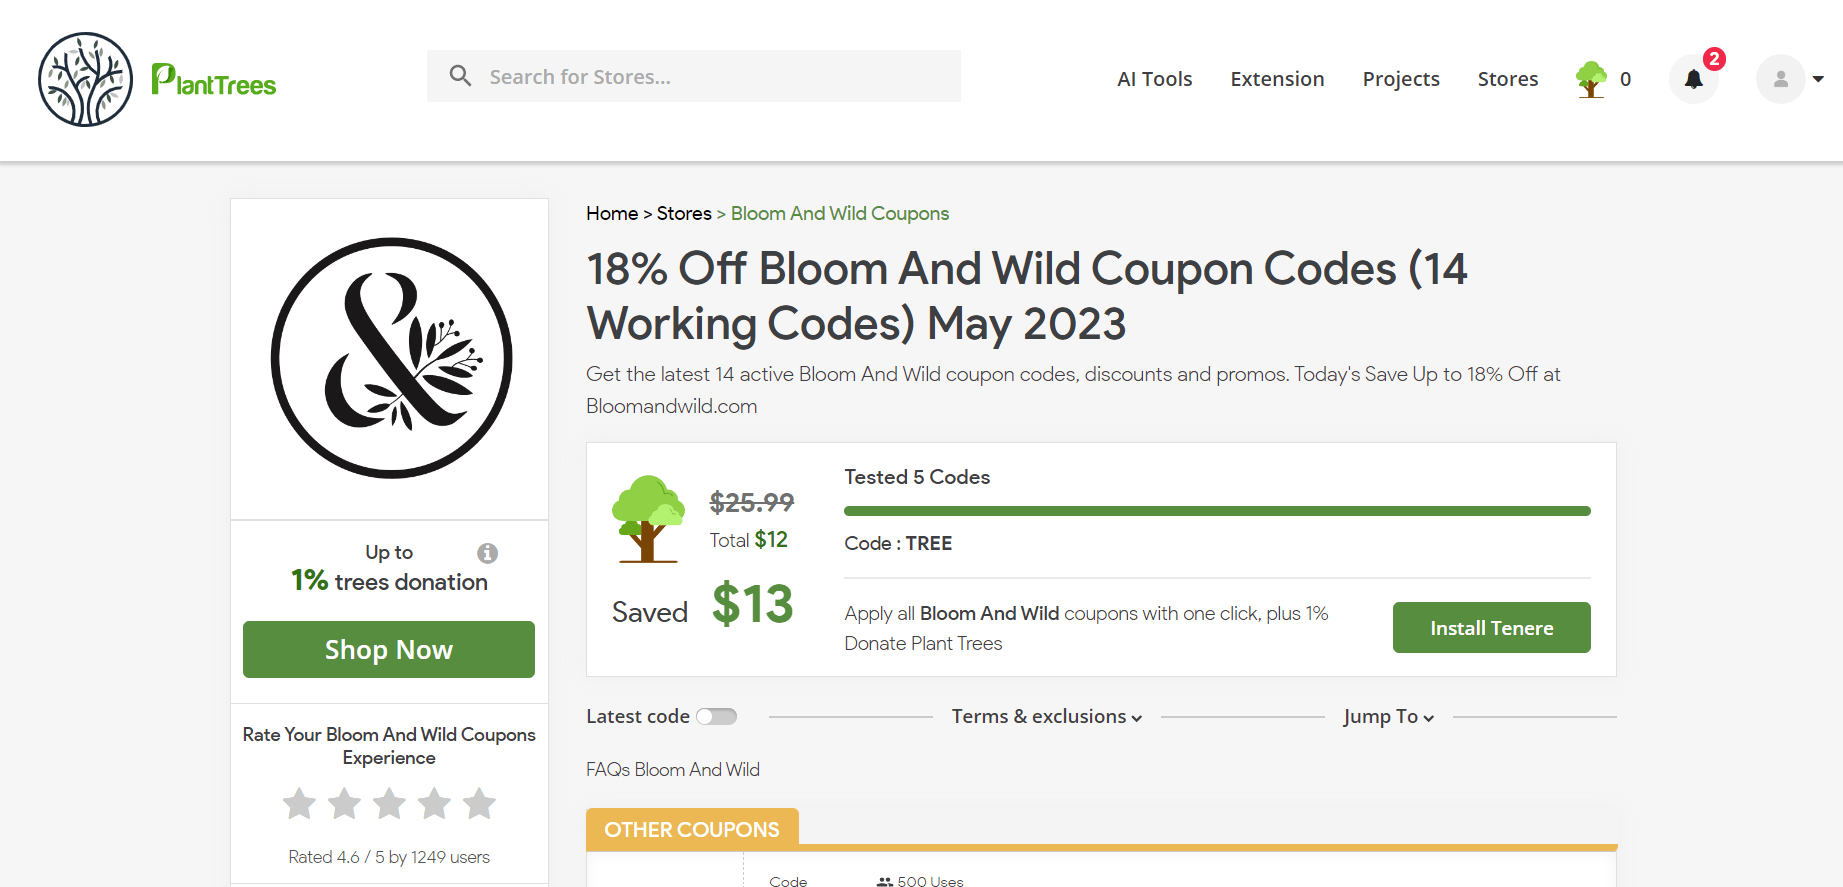Go to the Projects page
The image size is (1843, 887).
click(x=1400, y=79)
